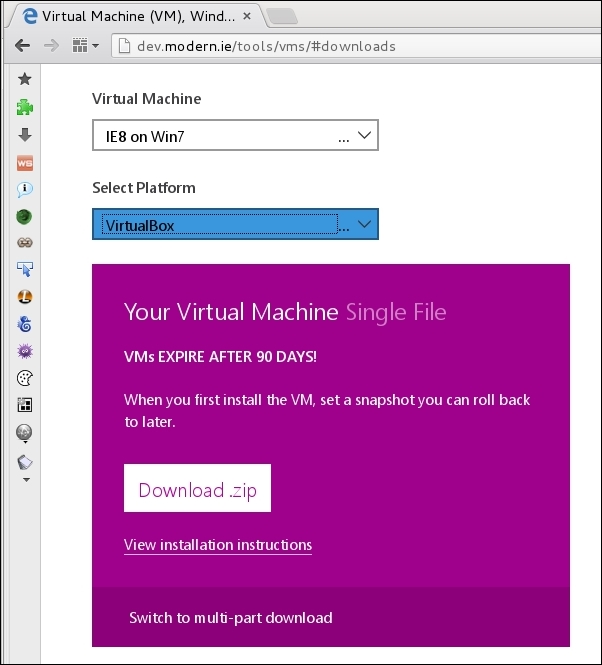Open the apps grid dropdown in toolbar
602x665 pixels.
pos(85,45)
